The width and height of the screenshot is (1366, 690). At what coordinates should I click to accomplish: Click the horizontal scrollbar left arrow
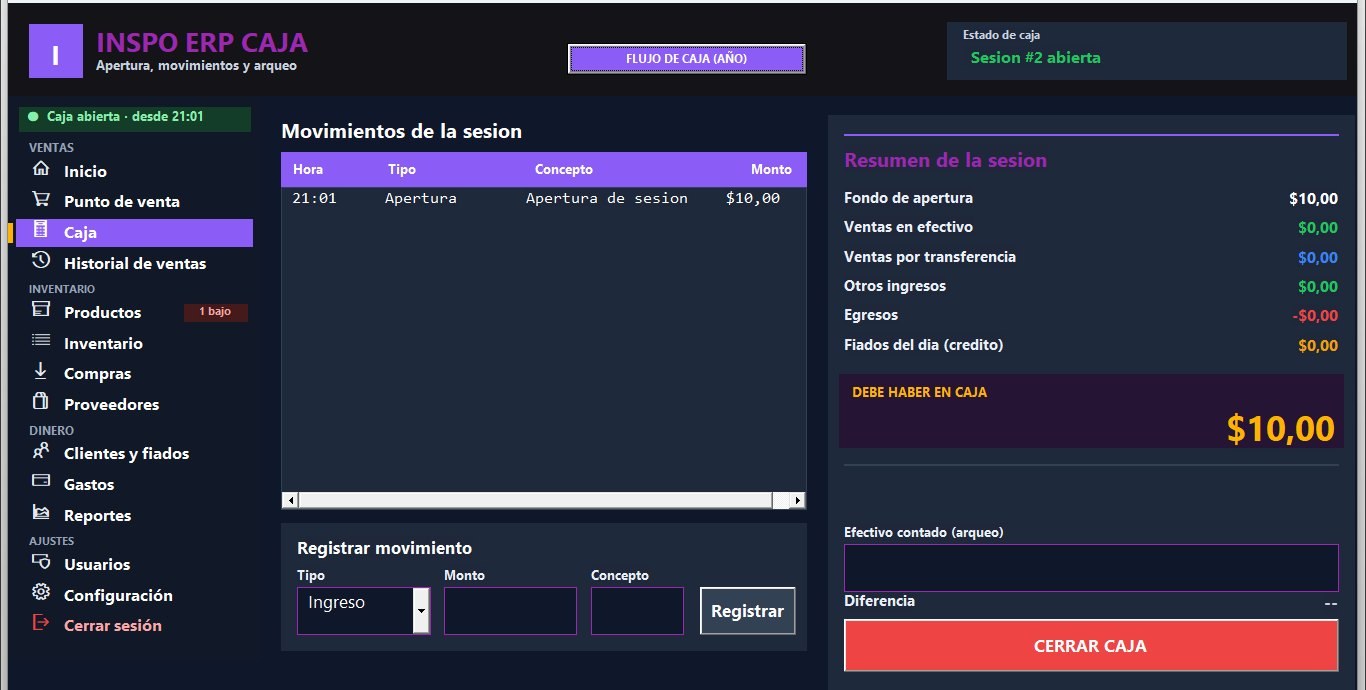point(290,500)
